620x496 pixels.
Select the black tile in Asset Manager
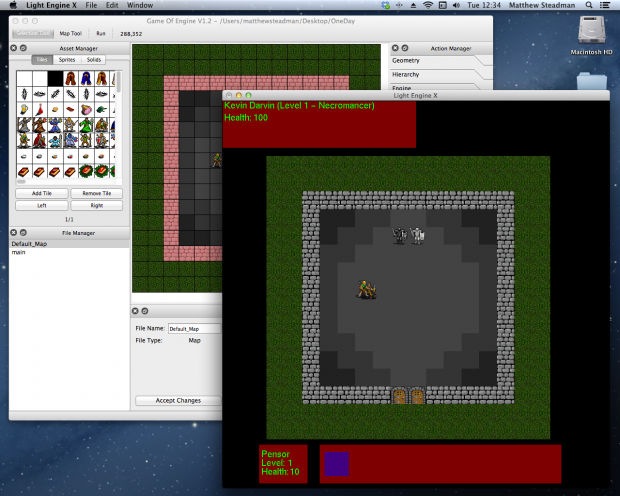tap(55, 78)
